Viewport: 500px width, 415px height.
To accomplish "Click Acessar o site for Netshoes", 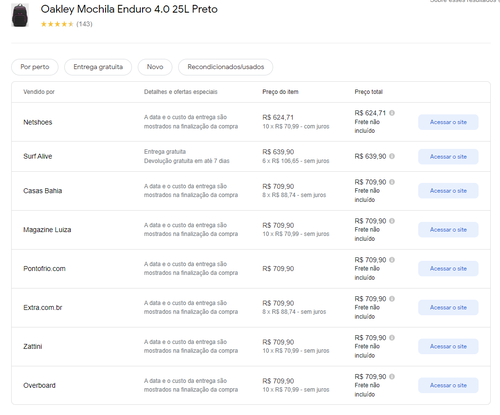I will 448,122.
